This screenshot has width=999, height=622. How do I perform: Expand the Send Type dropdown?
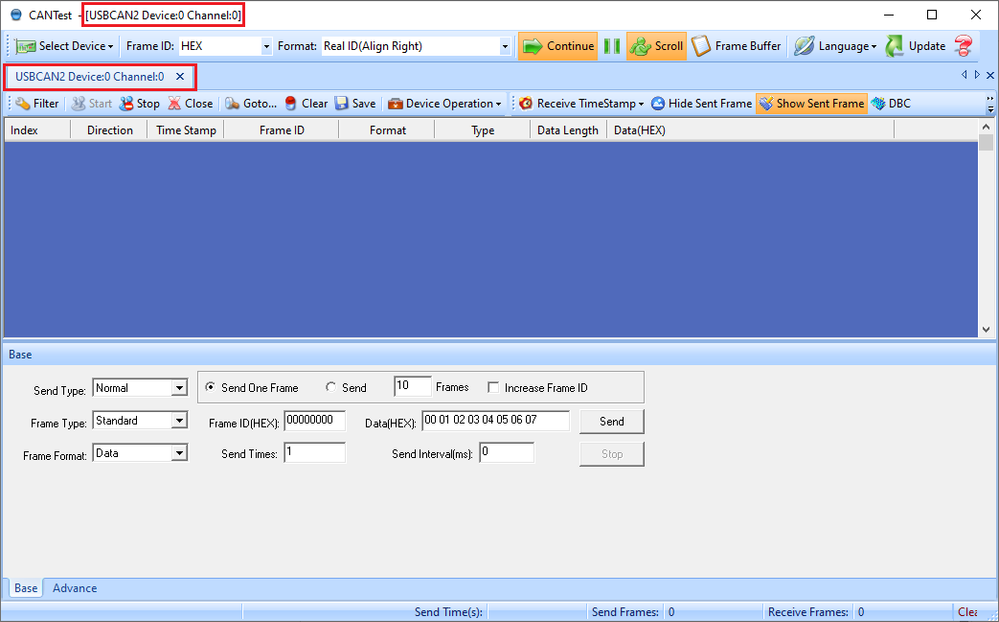180,387
